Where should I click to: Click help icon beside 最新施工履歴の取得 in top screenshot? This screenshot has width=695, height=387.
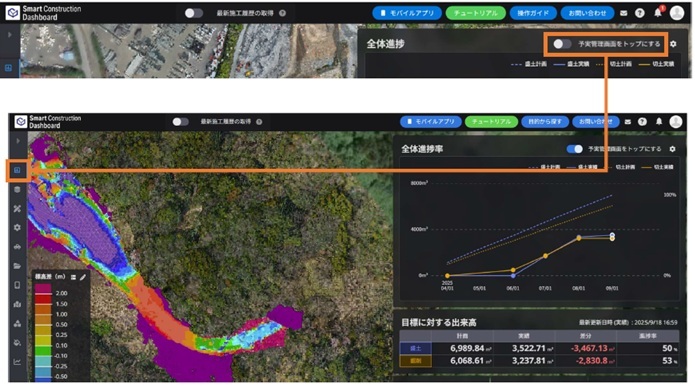click(x=282, y=13)
